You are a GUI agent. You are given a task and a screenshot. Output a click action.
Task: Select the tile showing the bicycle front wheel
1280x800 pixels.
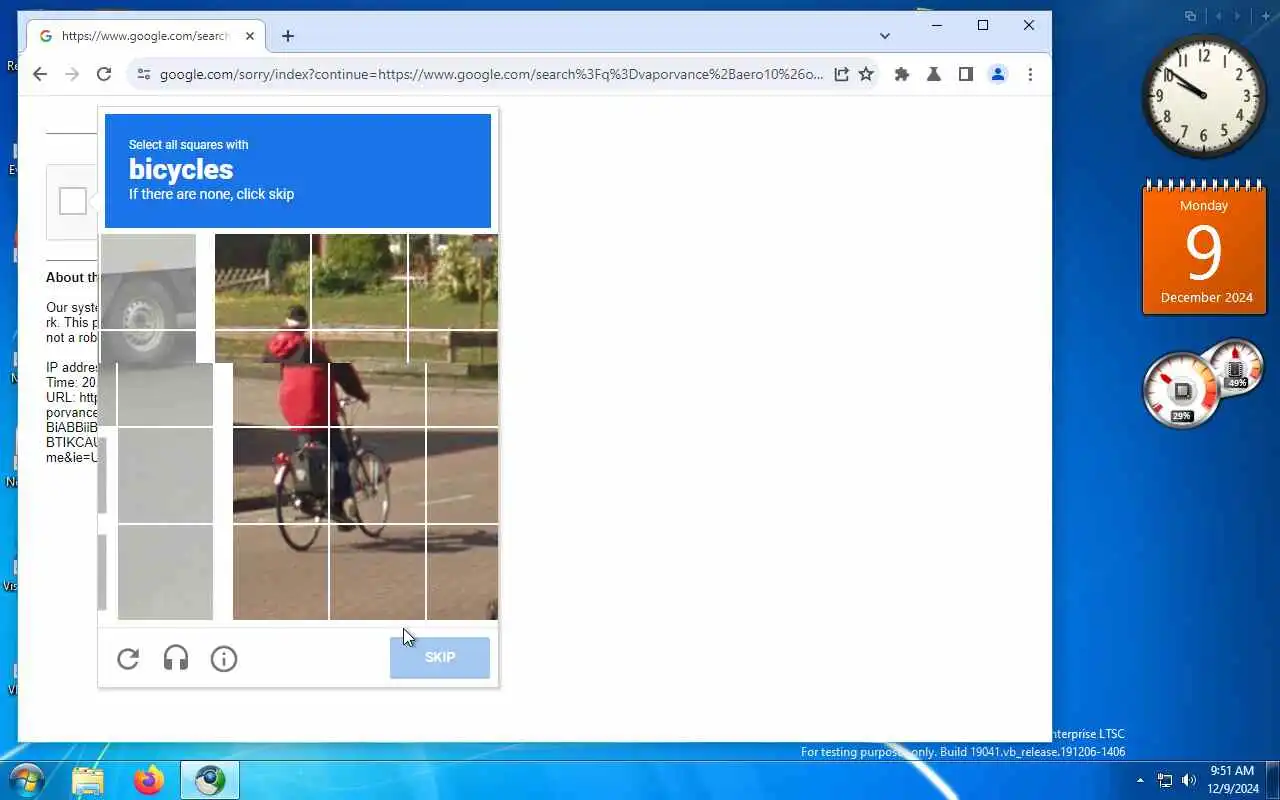pyautogui.click(x=377, y=475)
